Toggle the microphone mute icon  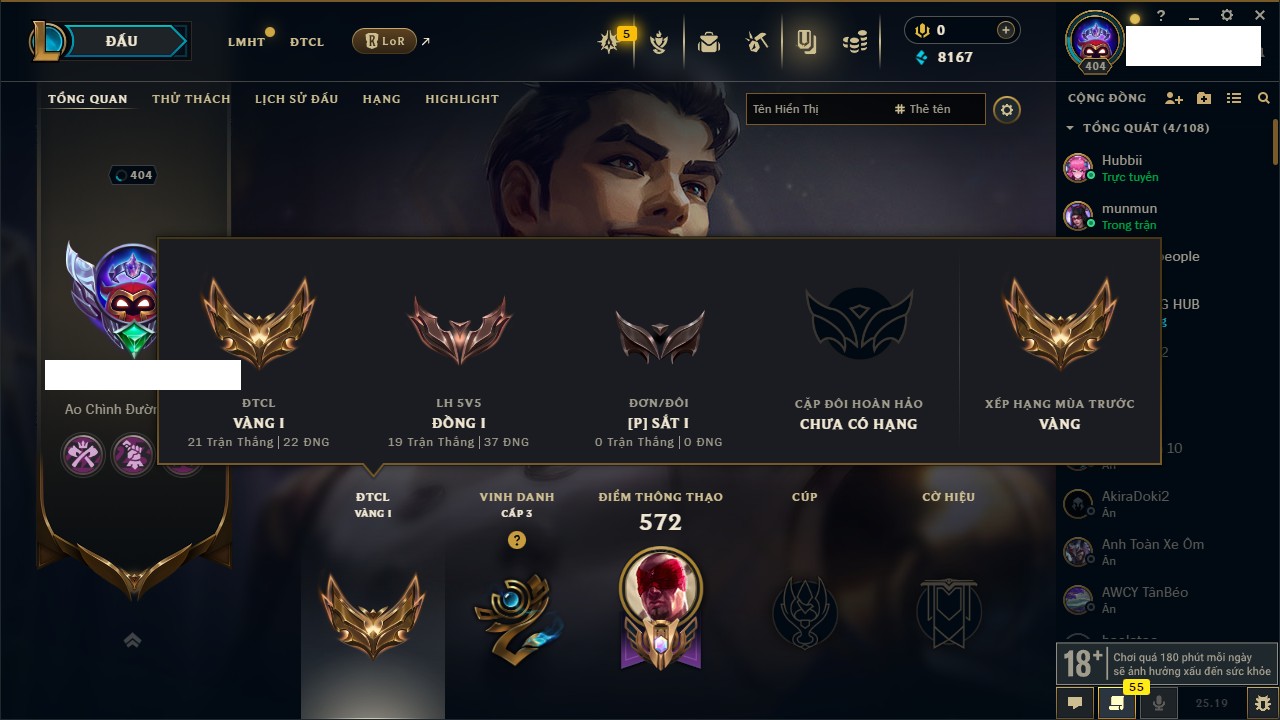click(x=1159, y=703)
